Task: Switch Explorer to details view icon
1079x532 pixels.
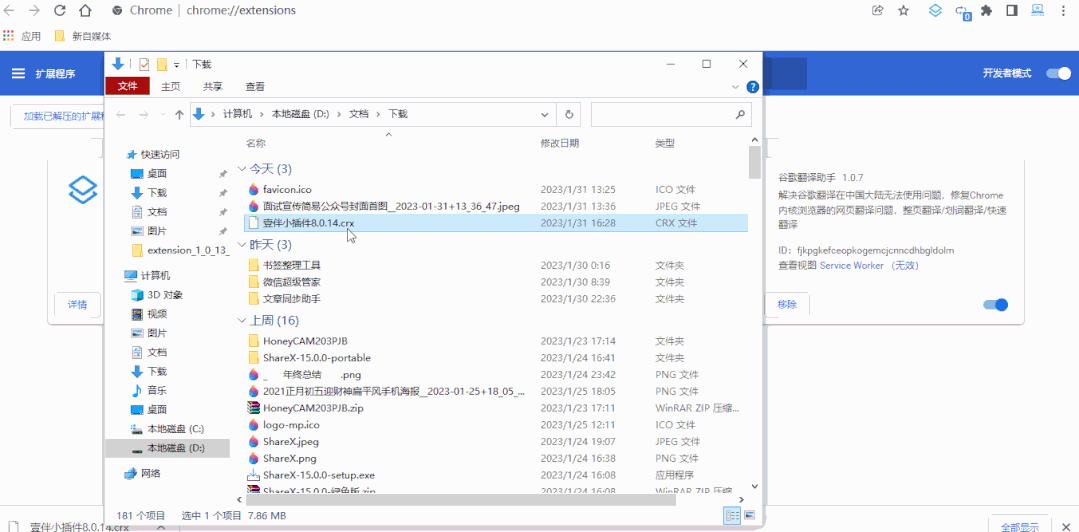Action: coord(731,515)
